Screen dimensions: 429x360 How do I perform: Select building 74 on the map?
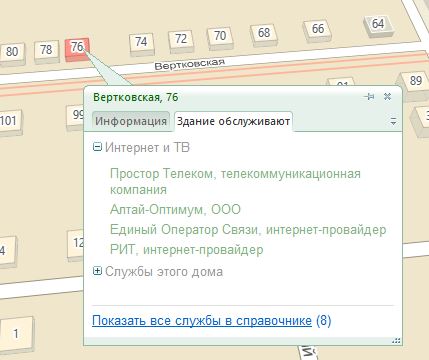tap(141, 43)
